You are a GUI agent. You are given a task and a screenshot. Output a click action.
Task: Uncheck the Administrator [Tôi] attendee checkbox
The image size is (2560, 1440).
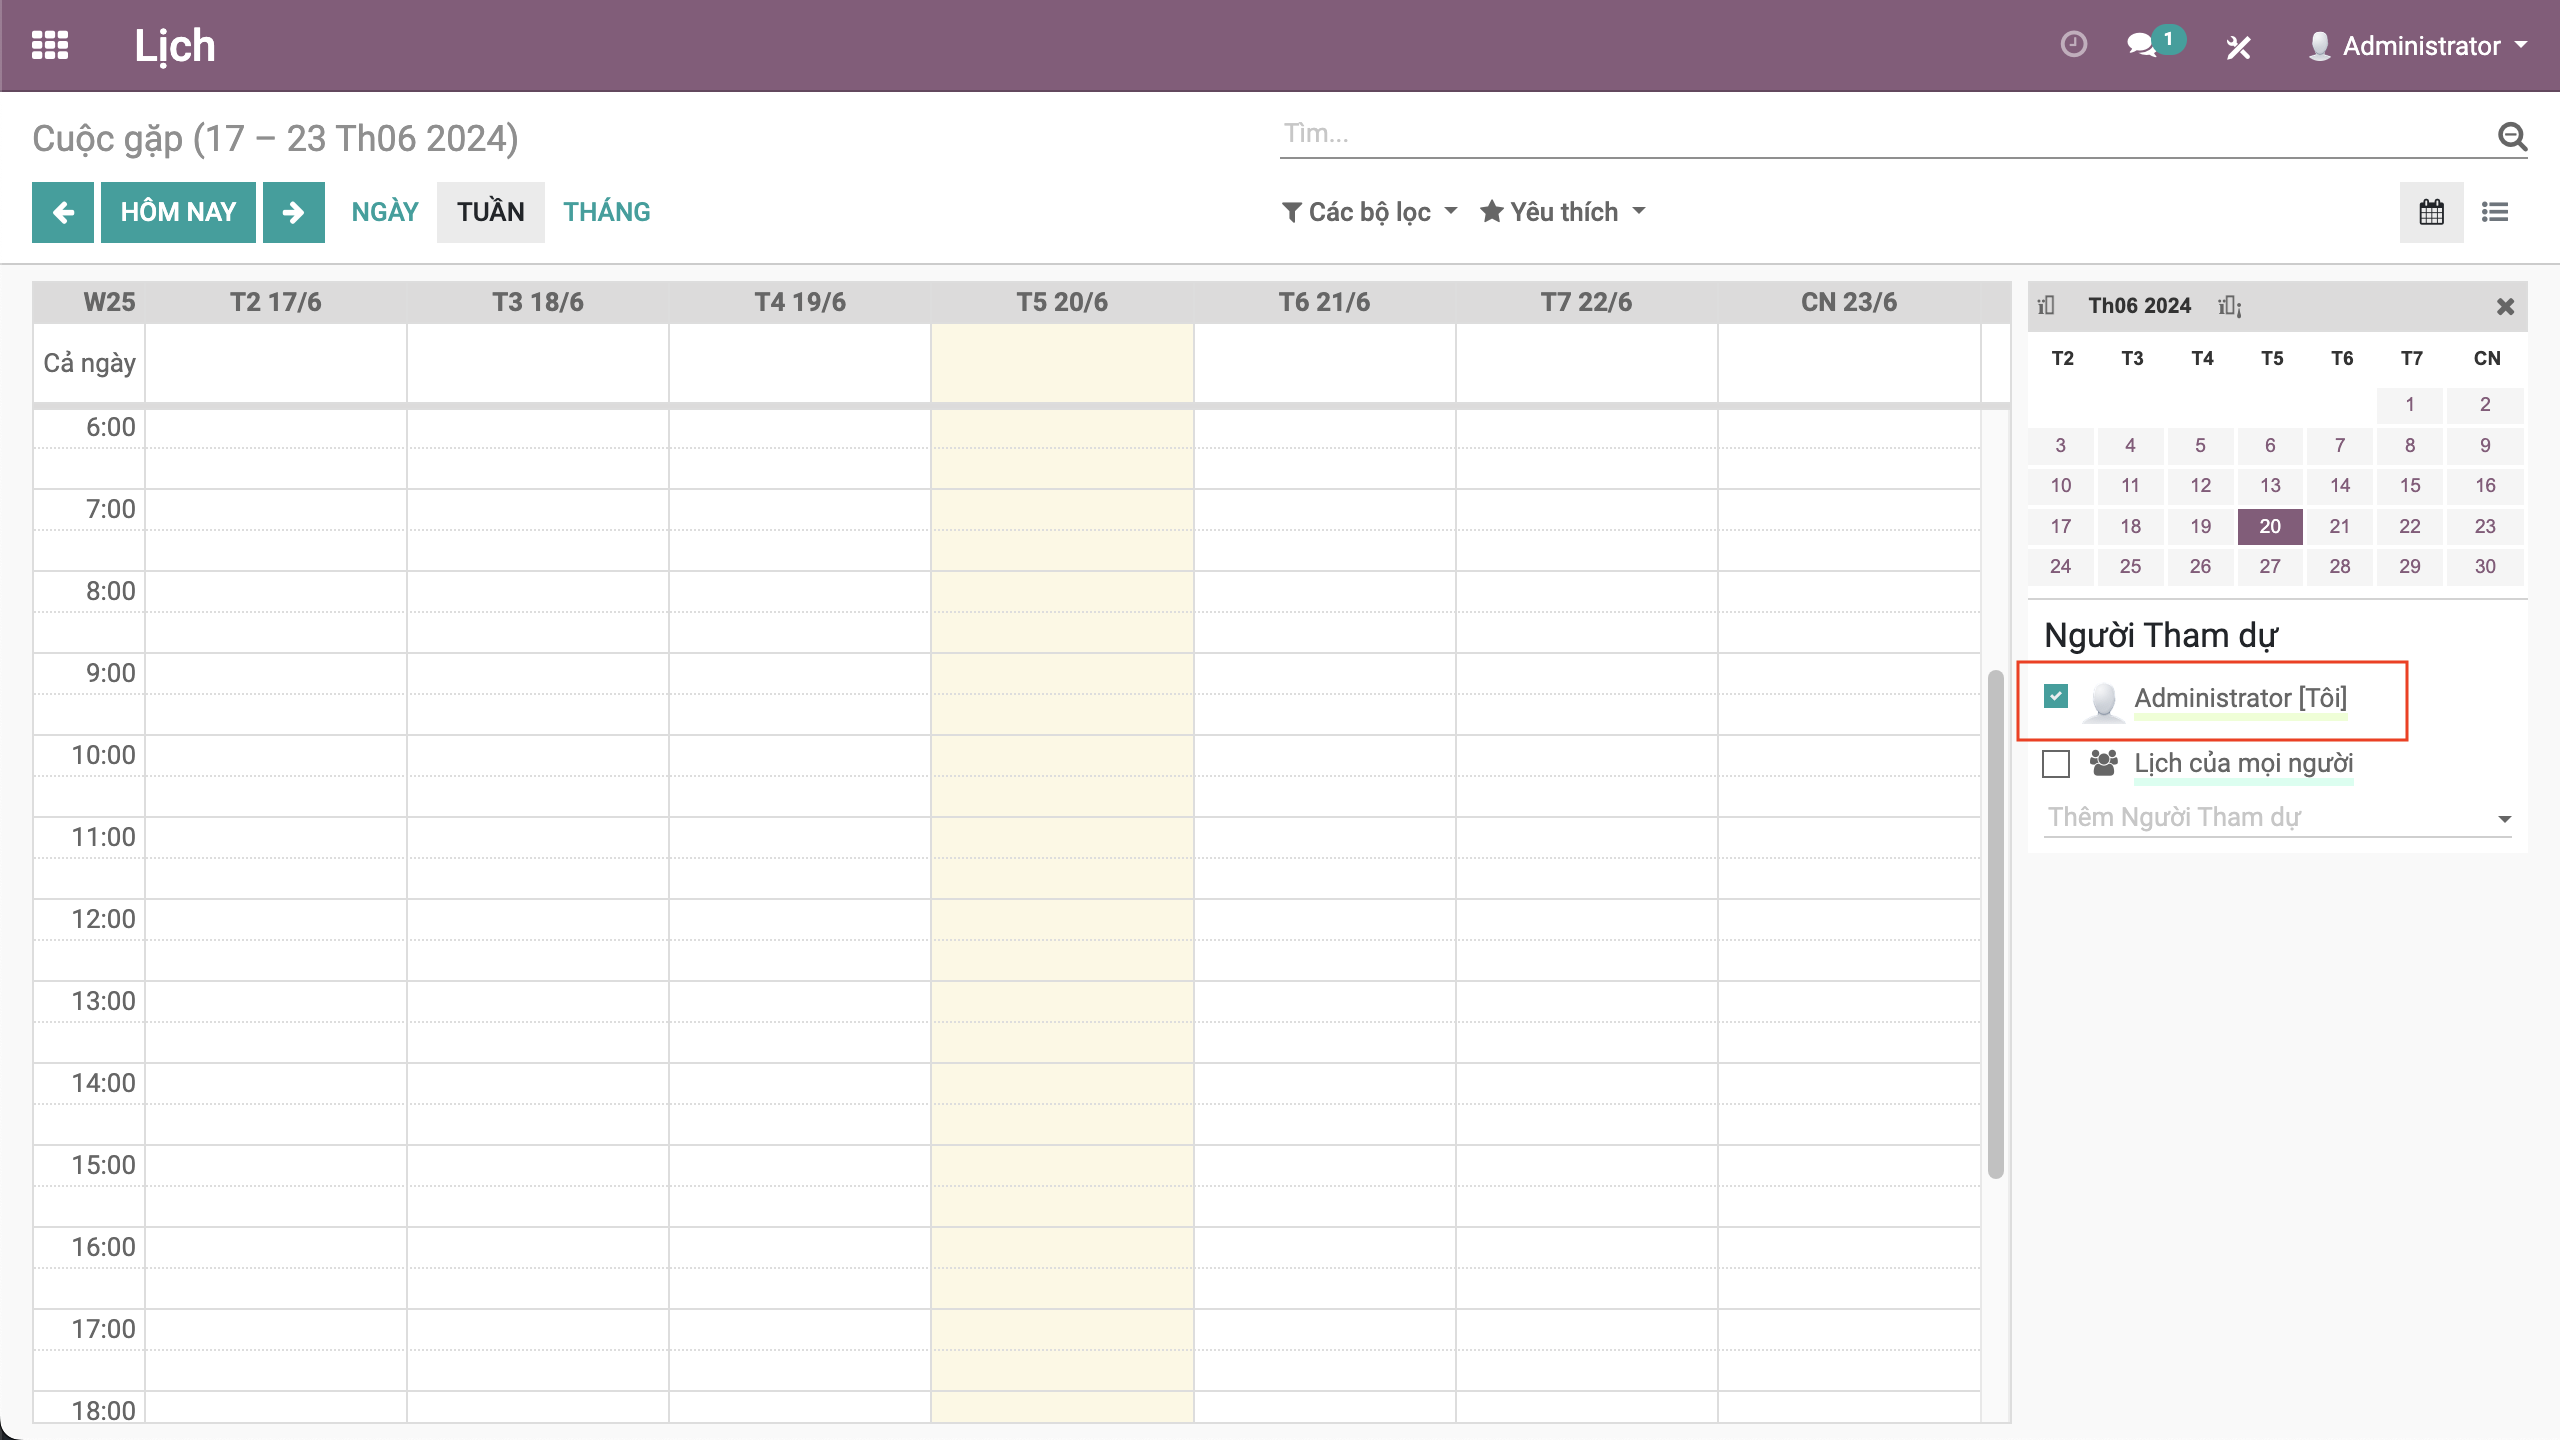pos(2056,697)
